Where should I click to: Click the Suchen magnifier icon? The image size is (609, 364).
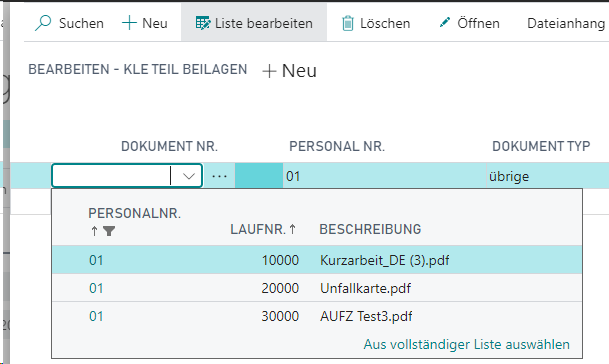pyautogui.click(x=43, y=23)
